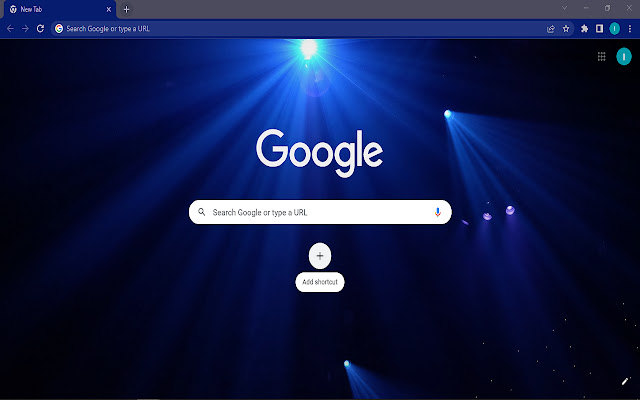Screen dimensions: 640x400
Task: Open profile avatar in toolbar
Action: point(614,29)
